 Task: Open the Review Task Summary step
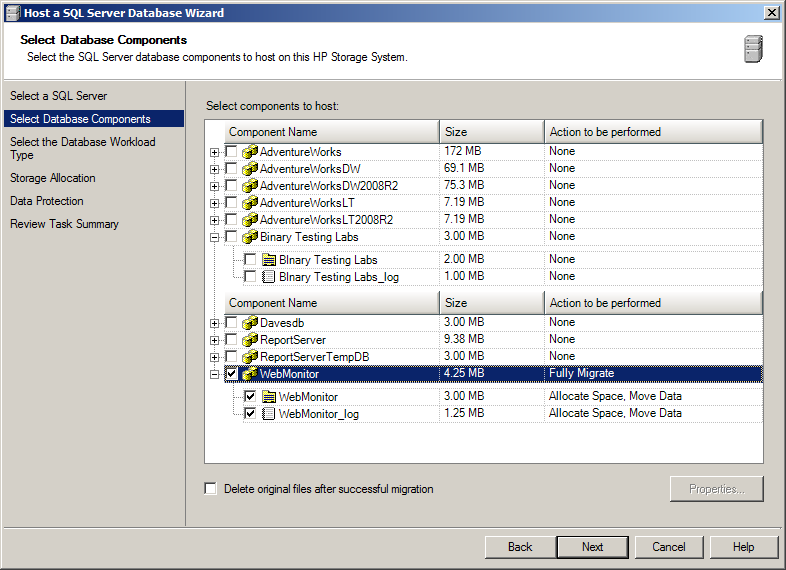coord(64,224)
